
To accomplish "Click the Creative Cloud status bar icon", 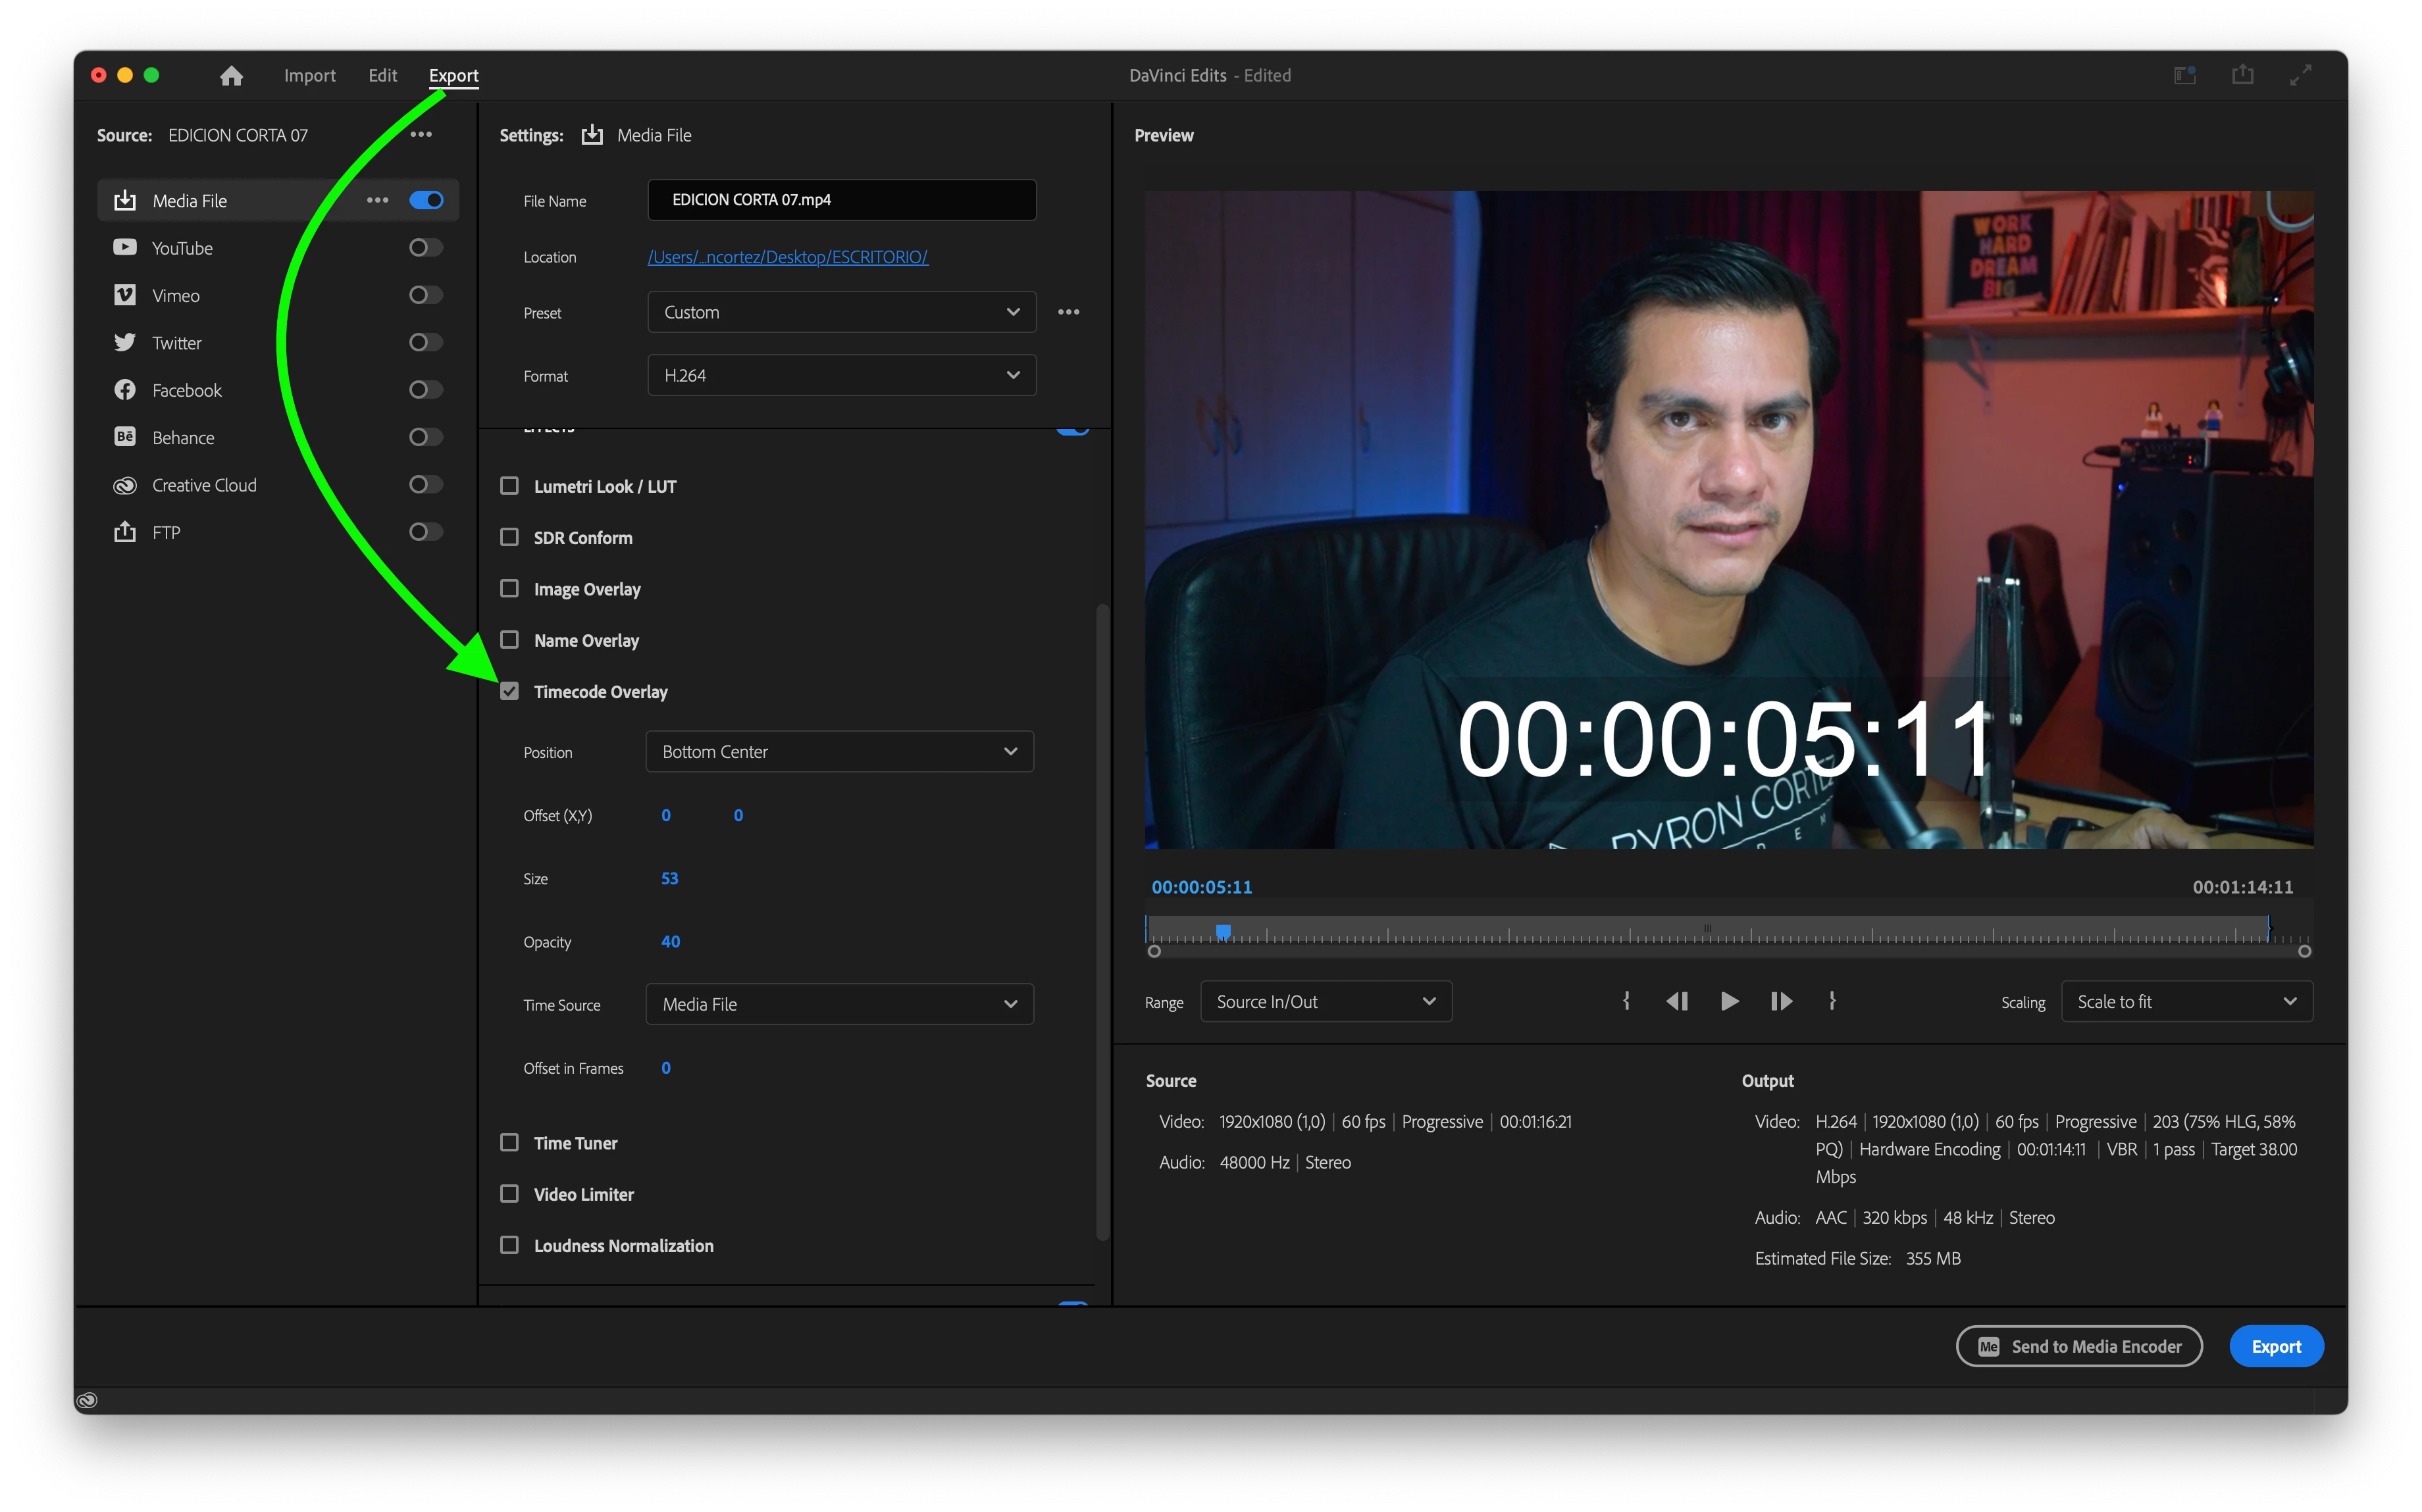I will [x=87, y=1400].
